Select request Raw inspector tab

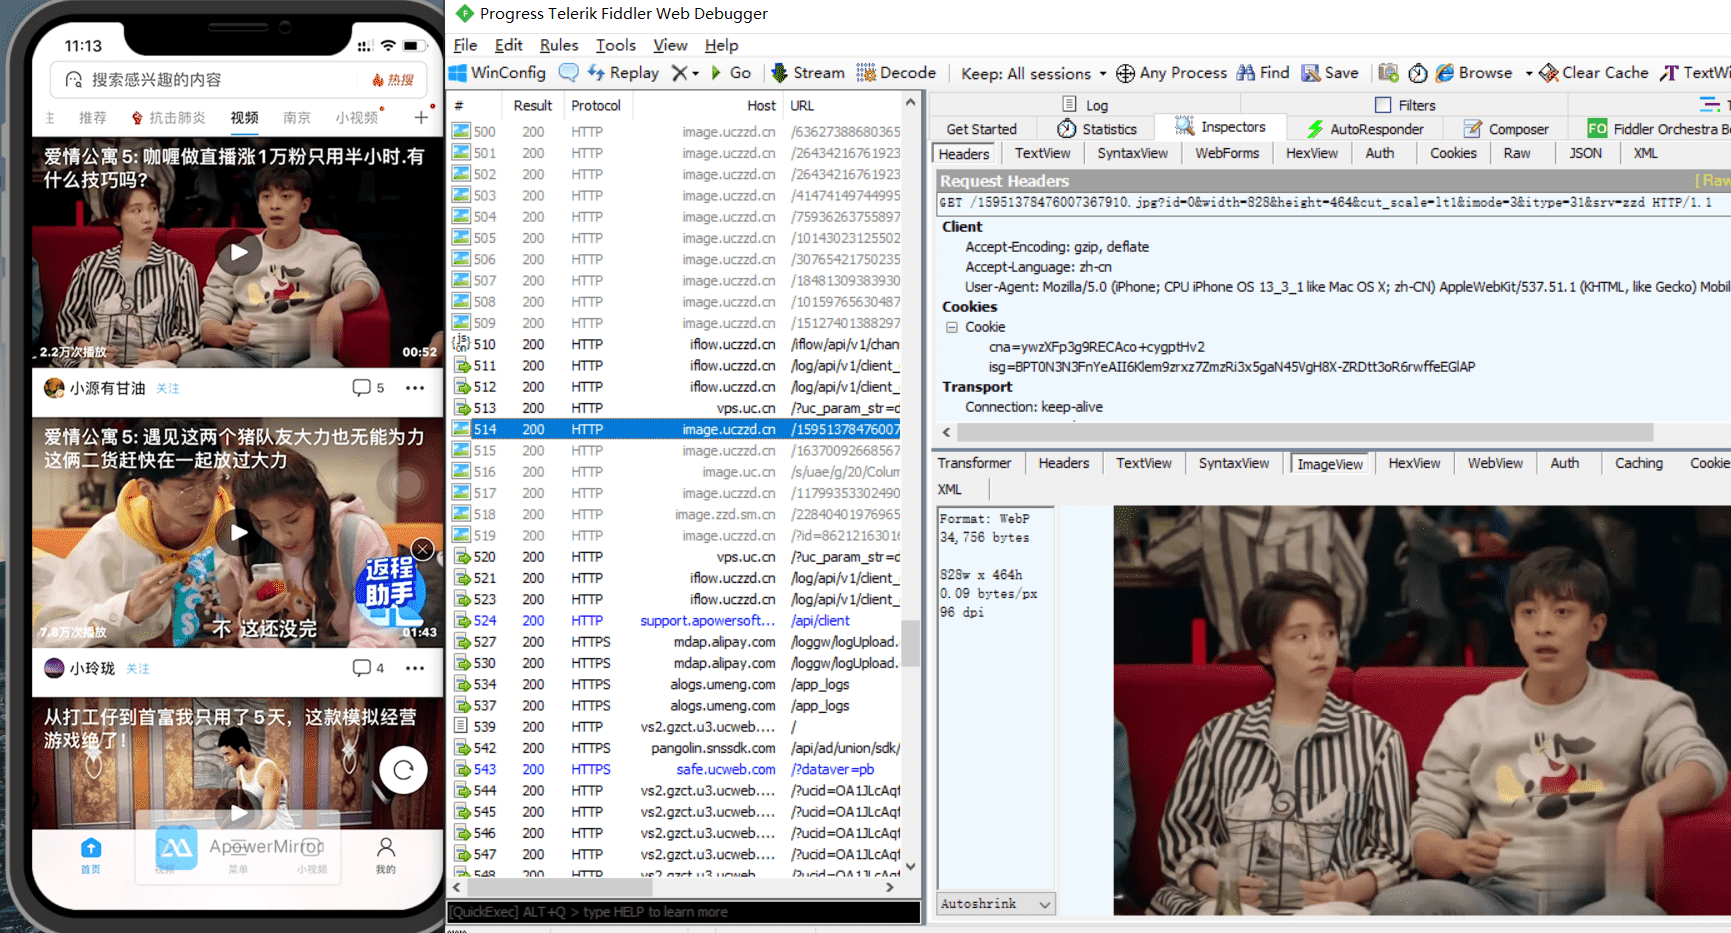click(1516, 153)
